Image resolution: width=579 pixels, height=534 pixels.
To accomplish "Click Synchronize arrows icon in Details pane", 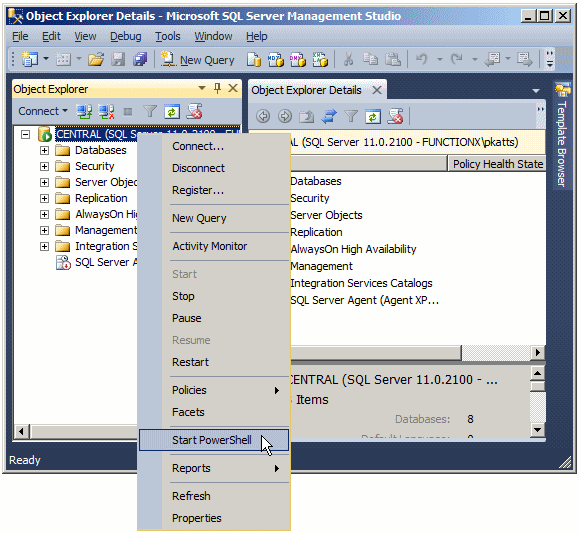I will (329, 116).
